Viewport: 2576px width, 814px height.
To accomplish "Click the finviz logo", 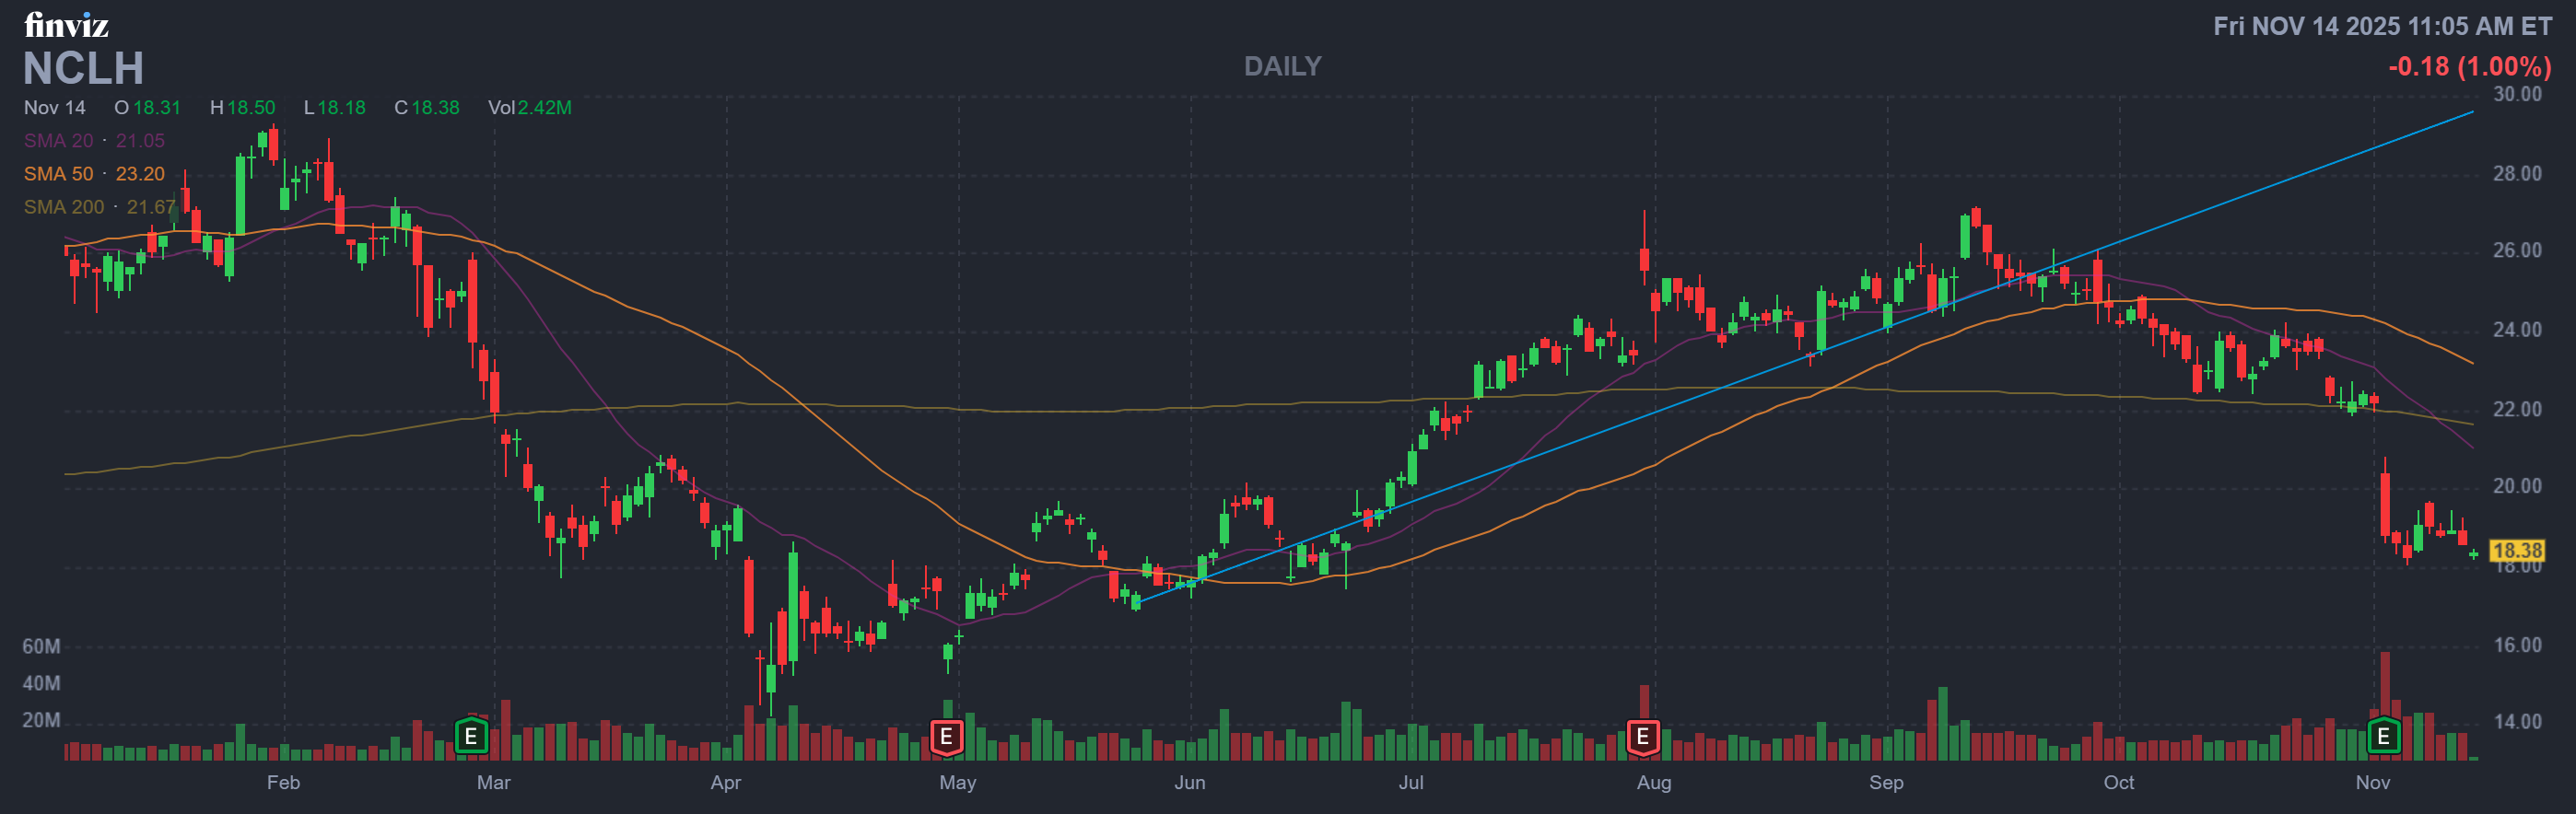I will point(66,25).
